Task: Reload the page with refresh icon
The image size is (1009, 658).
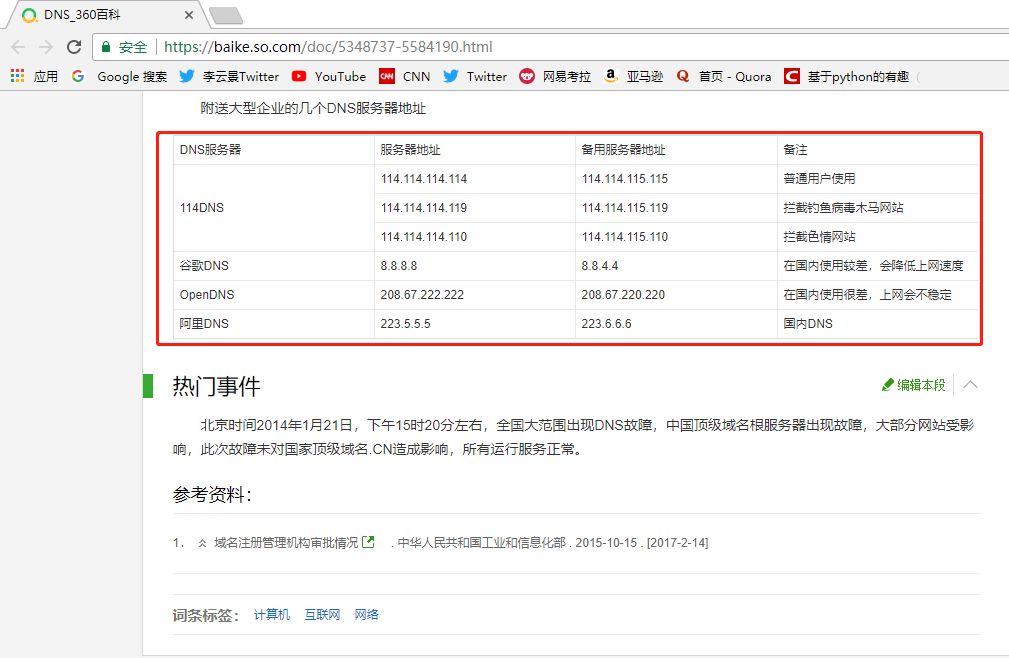Action: point(74,47)
